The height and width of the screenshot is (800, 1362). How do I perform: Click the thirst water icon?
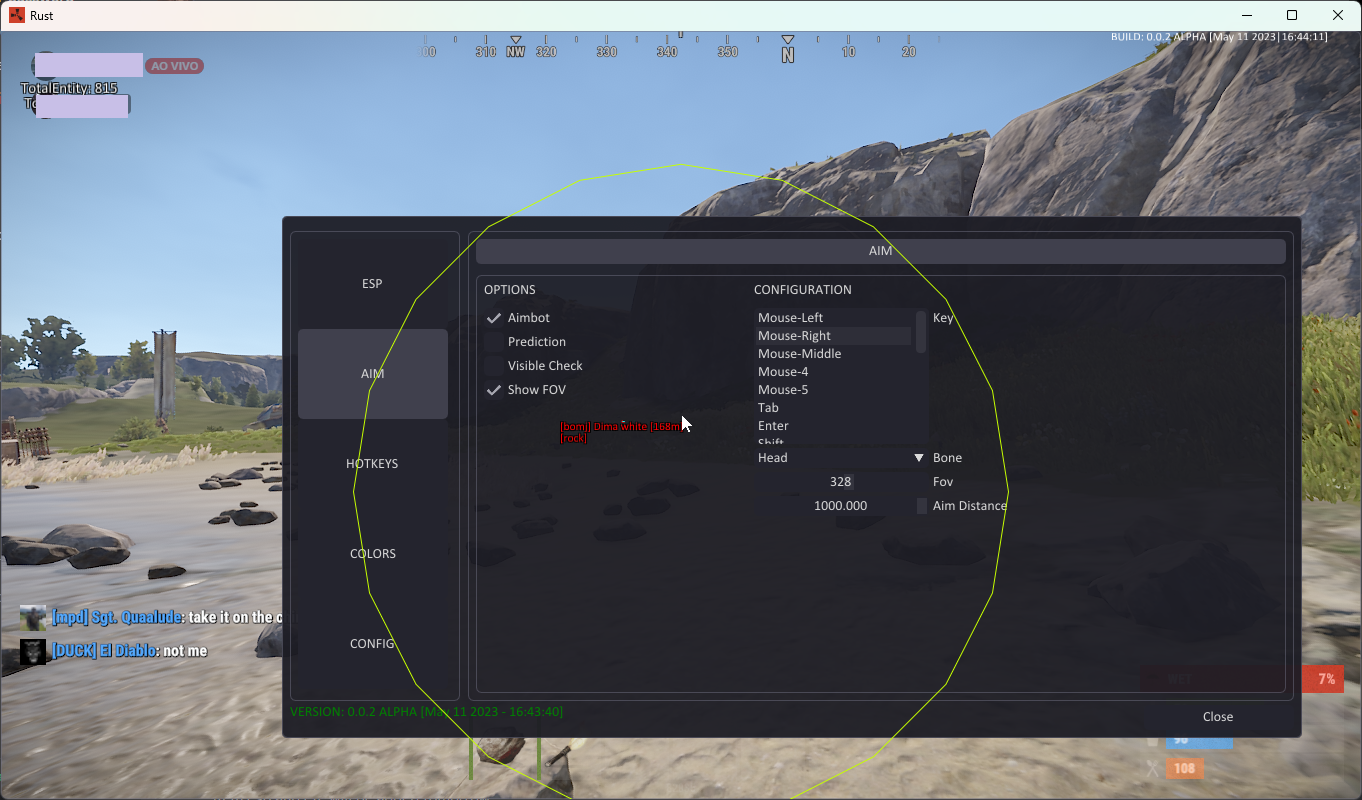(1152, 740)
